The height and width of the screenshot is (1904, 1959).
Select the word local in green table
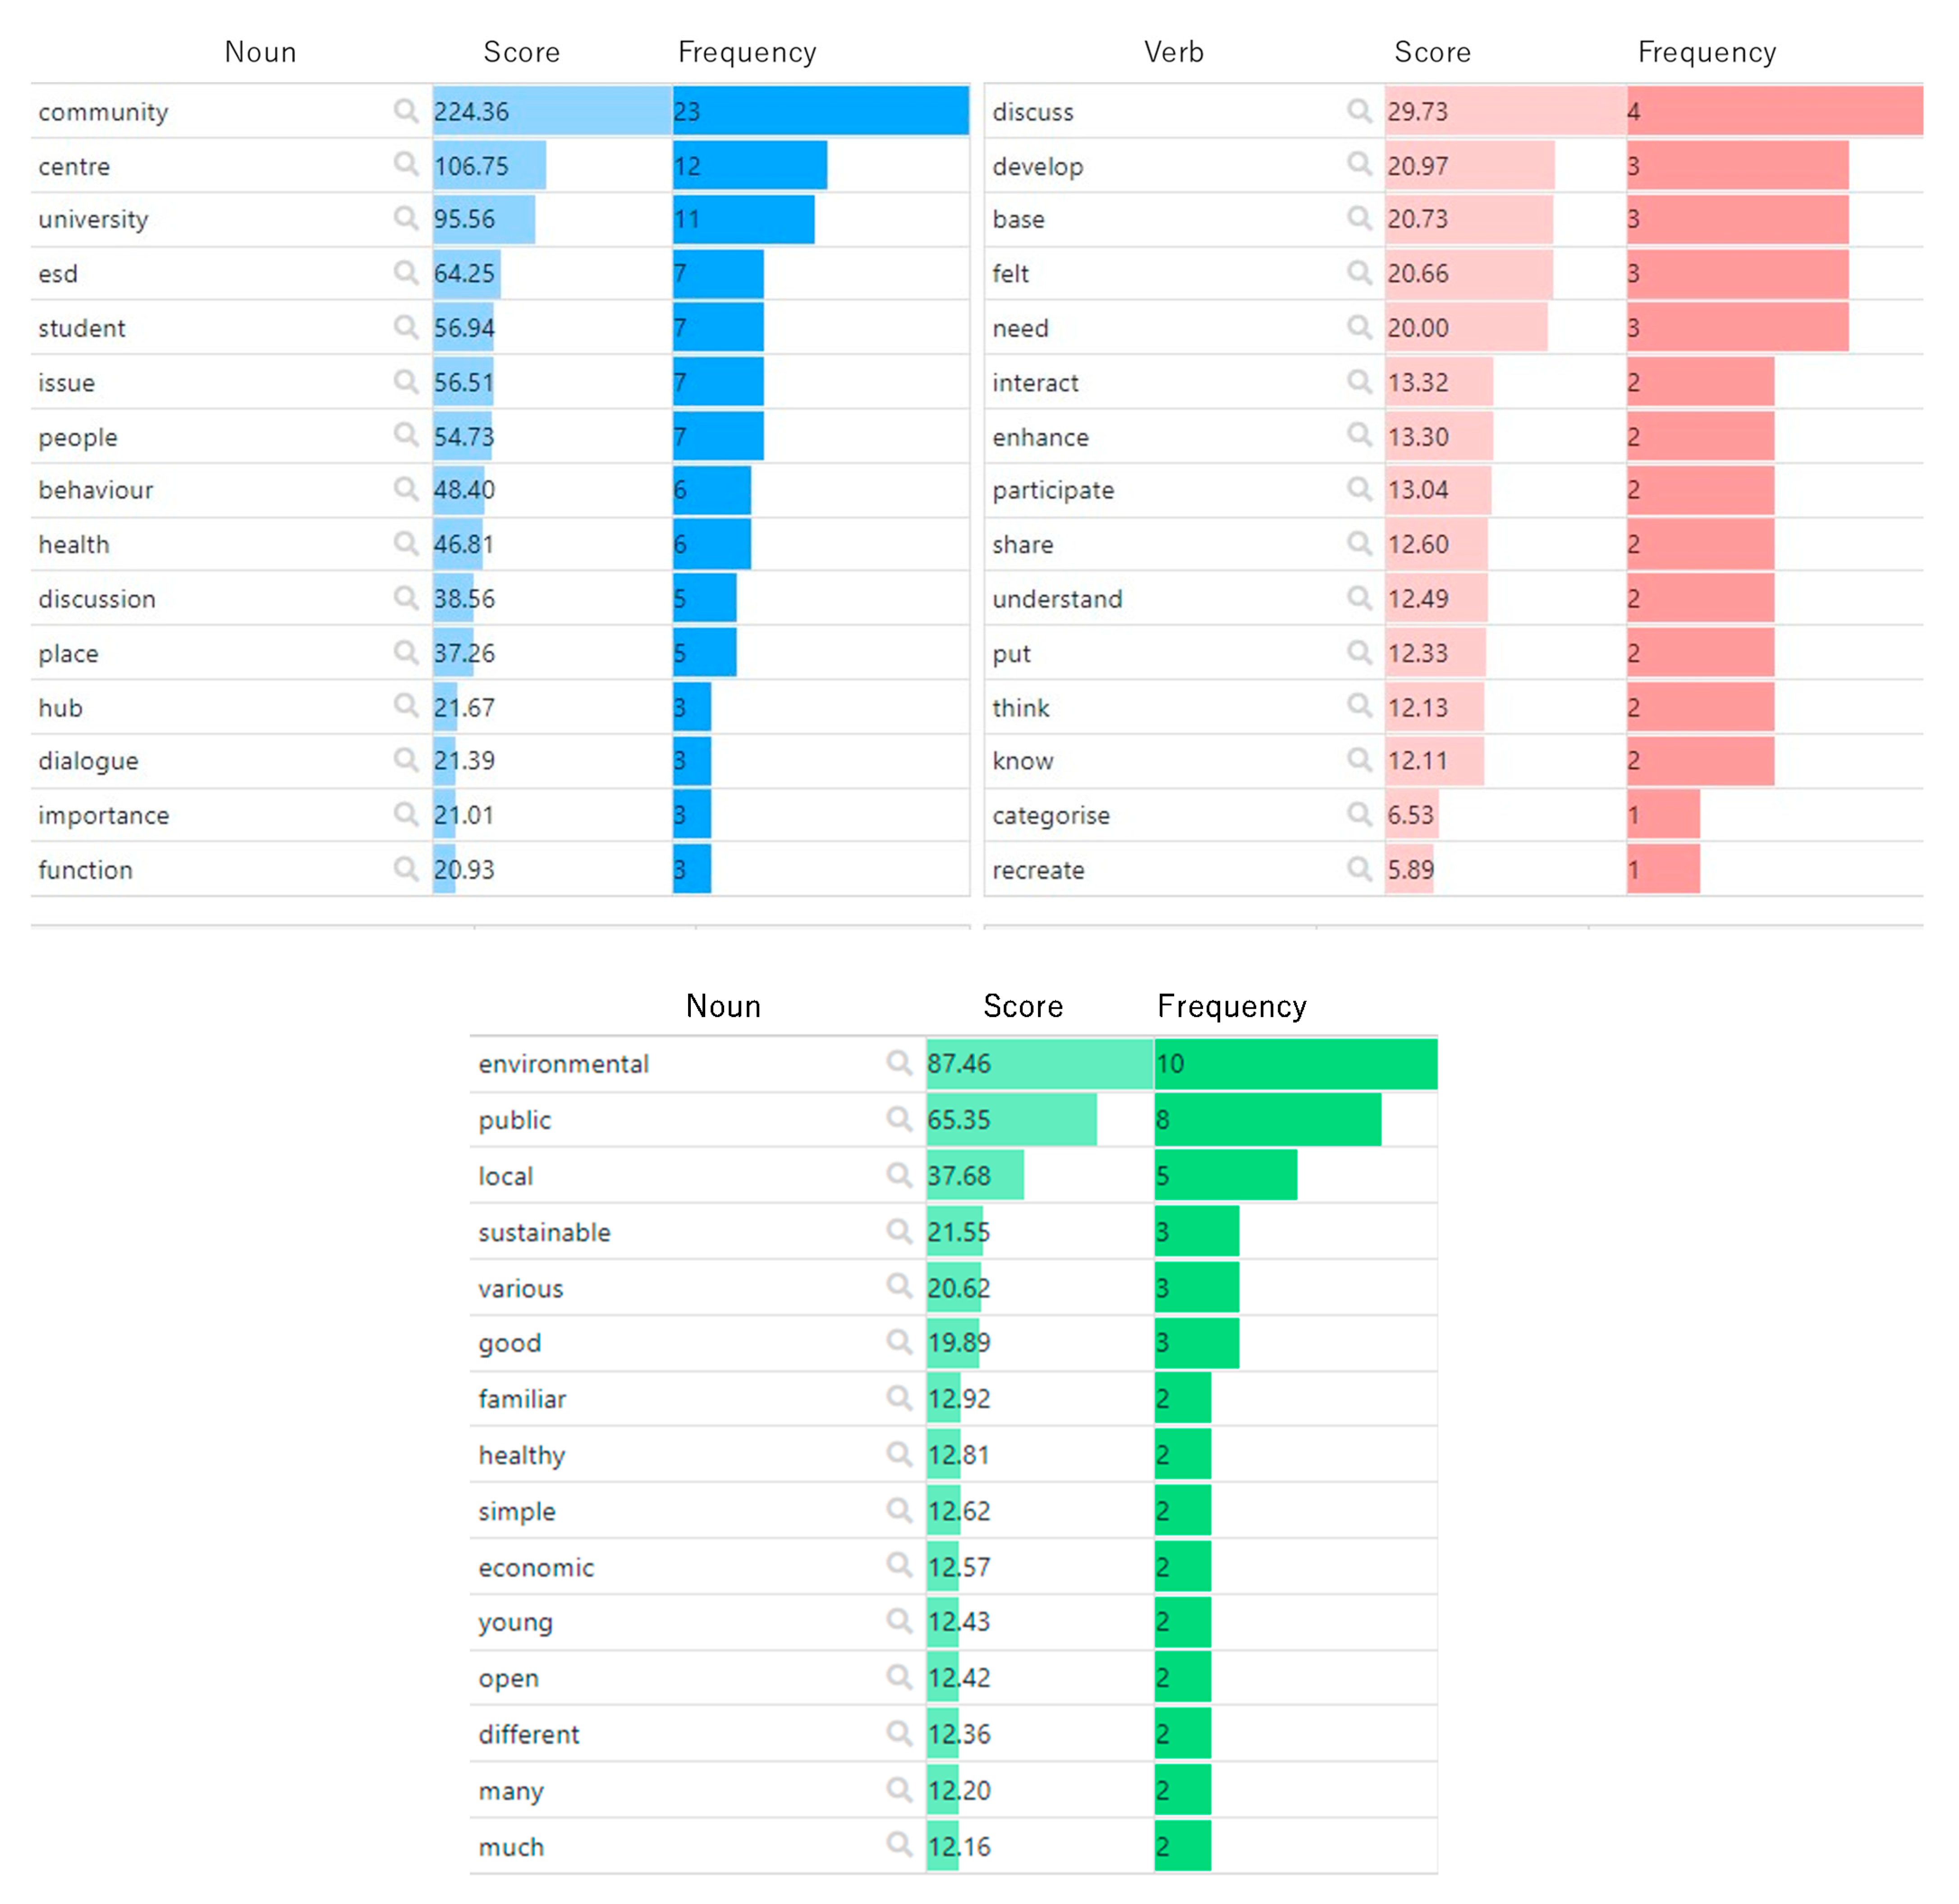(x=505, y=1176)
